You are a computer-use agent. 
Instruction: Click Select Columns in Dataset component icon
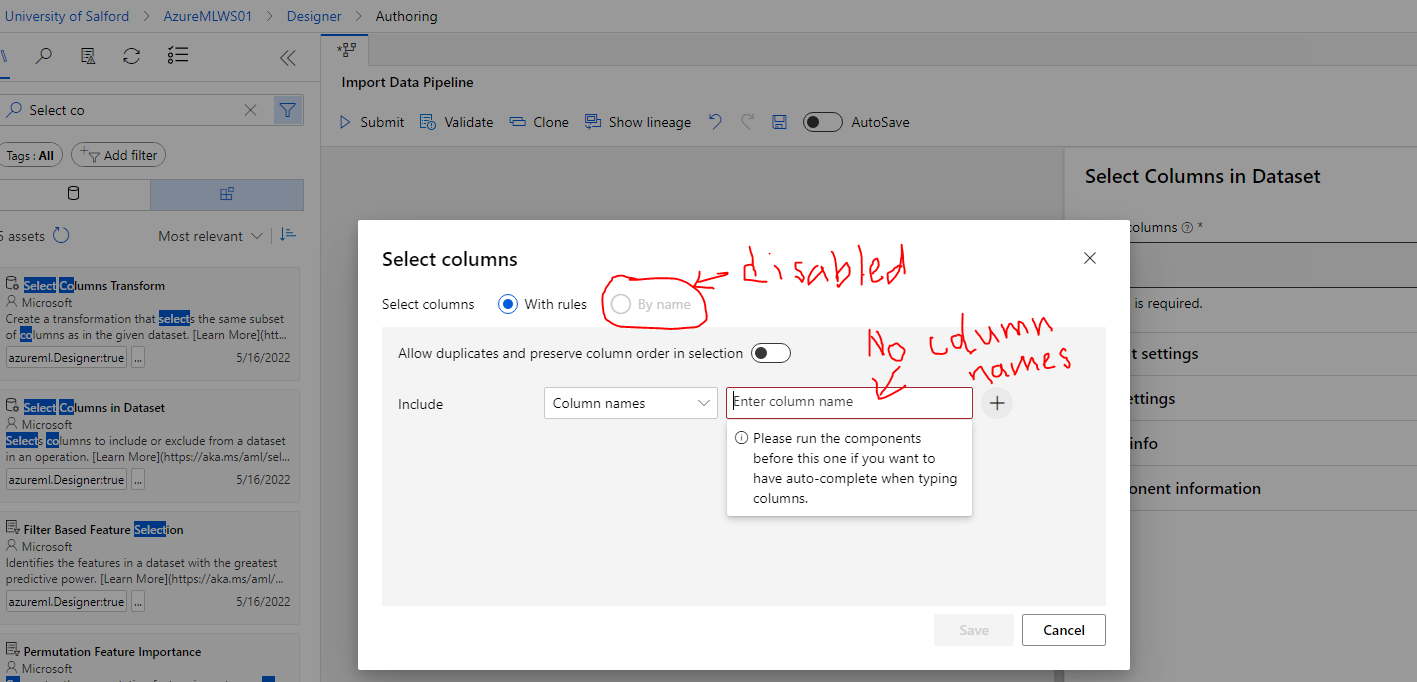(x=13, y=407)
